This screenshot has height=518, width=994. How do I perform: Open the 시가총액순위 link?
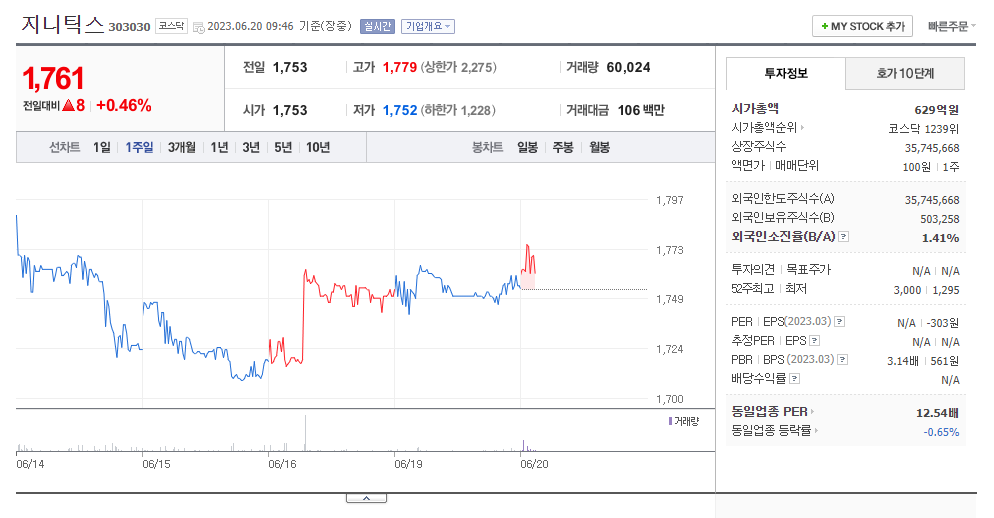point(764,127)
